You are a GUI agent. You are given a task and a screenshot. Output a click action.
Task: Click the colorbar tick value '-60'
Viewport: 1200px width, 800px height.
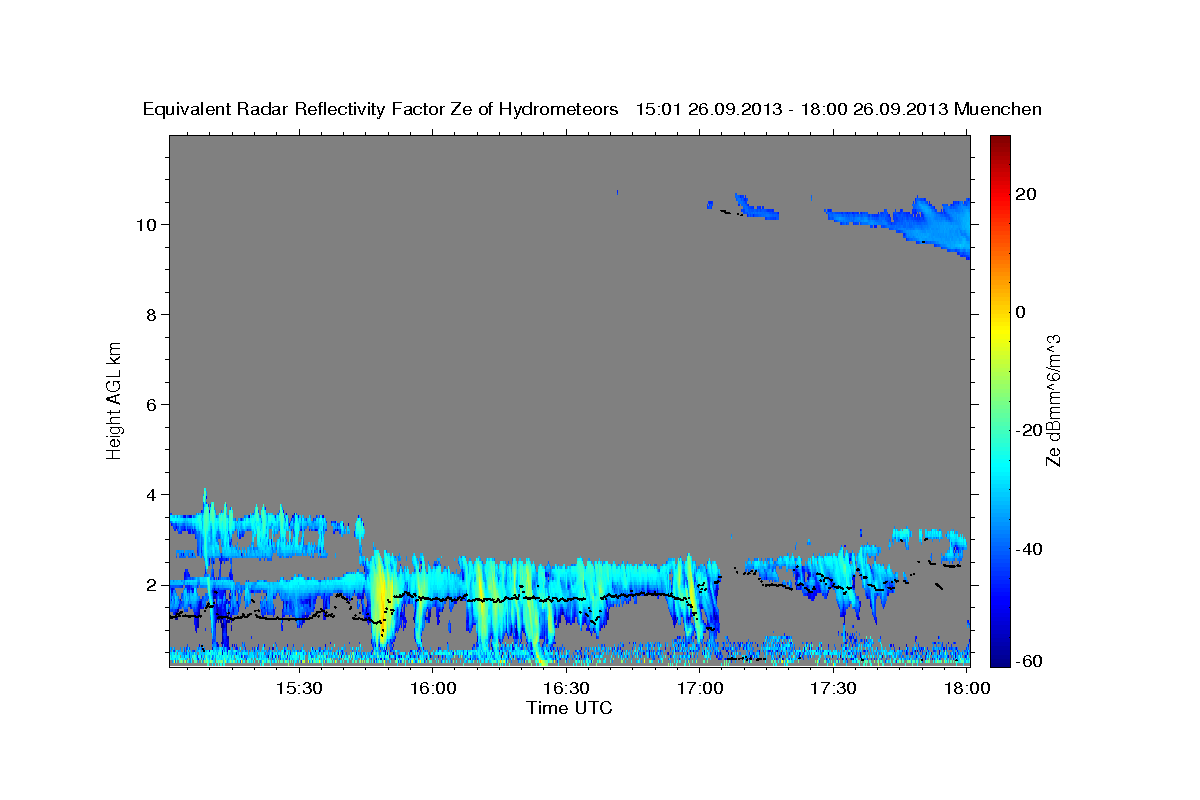click(x=1031, y=662)
